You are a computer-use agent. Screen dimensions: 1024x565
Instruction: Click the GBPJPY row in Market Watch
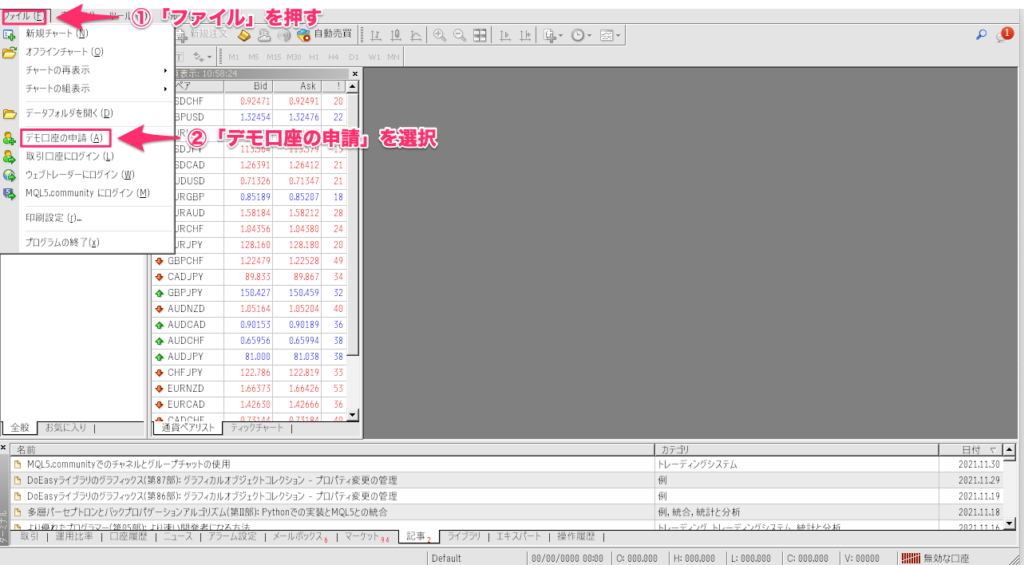tap(188, 293)
